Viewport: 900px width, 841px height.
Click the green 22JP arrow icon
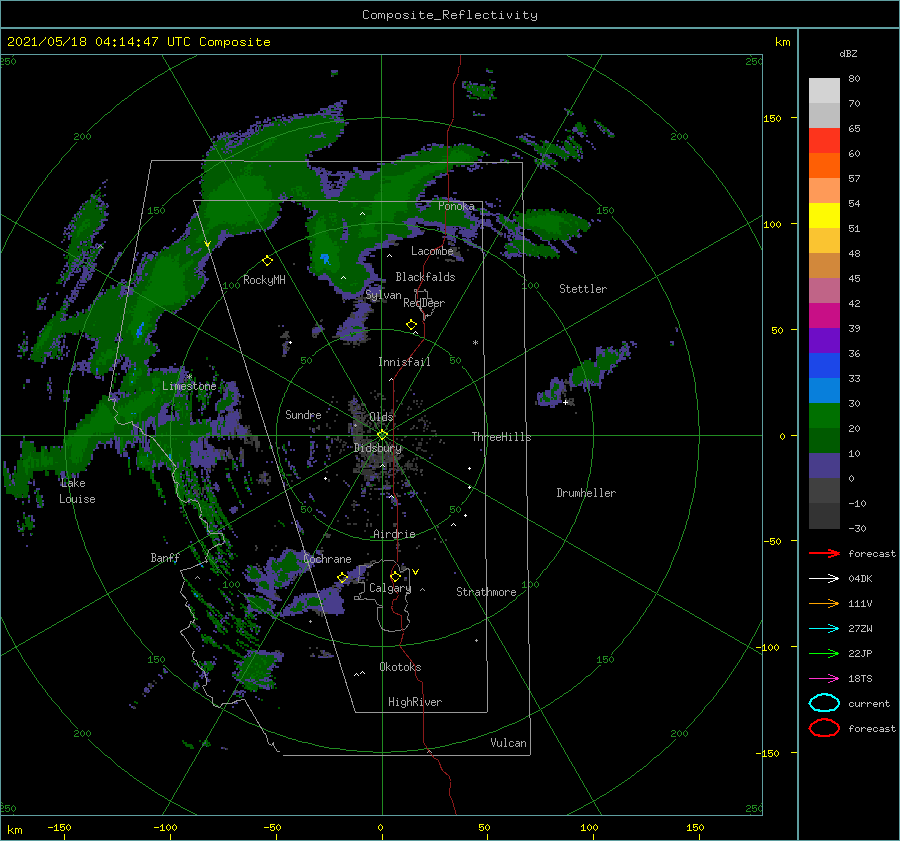(x=824, y=653)
